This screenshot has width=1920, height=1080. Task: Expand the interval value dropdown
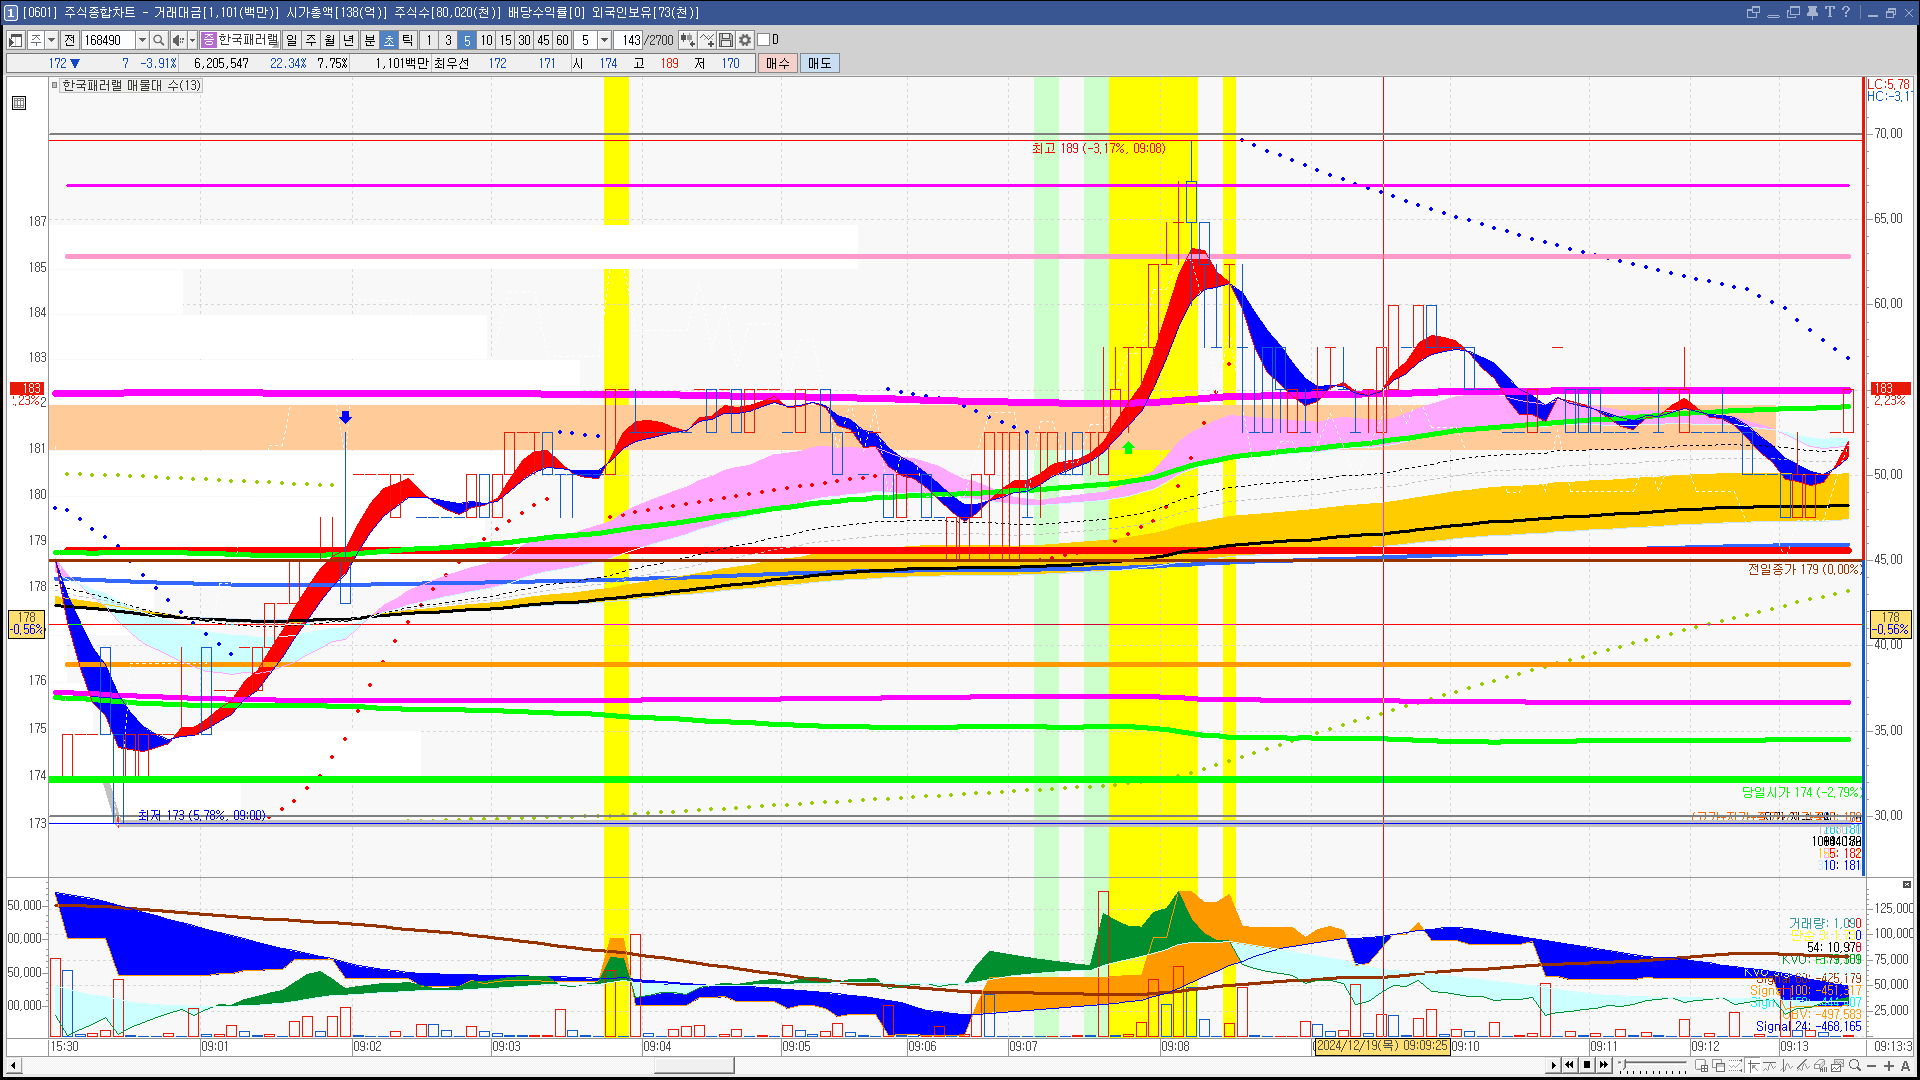604,40
